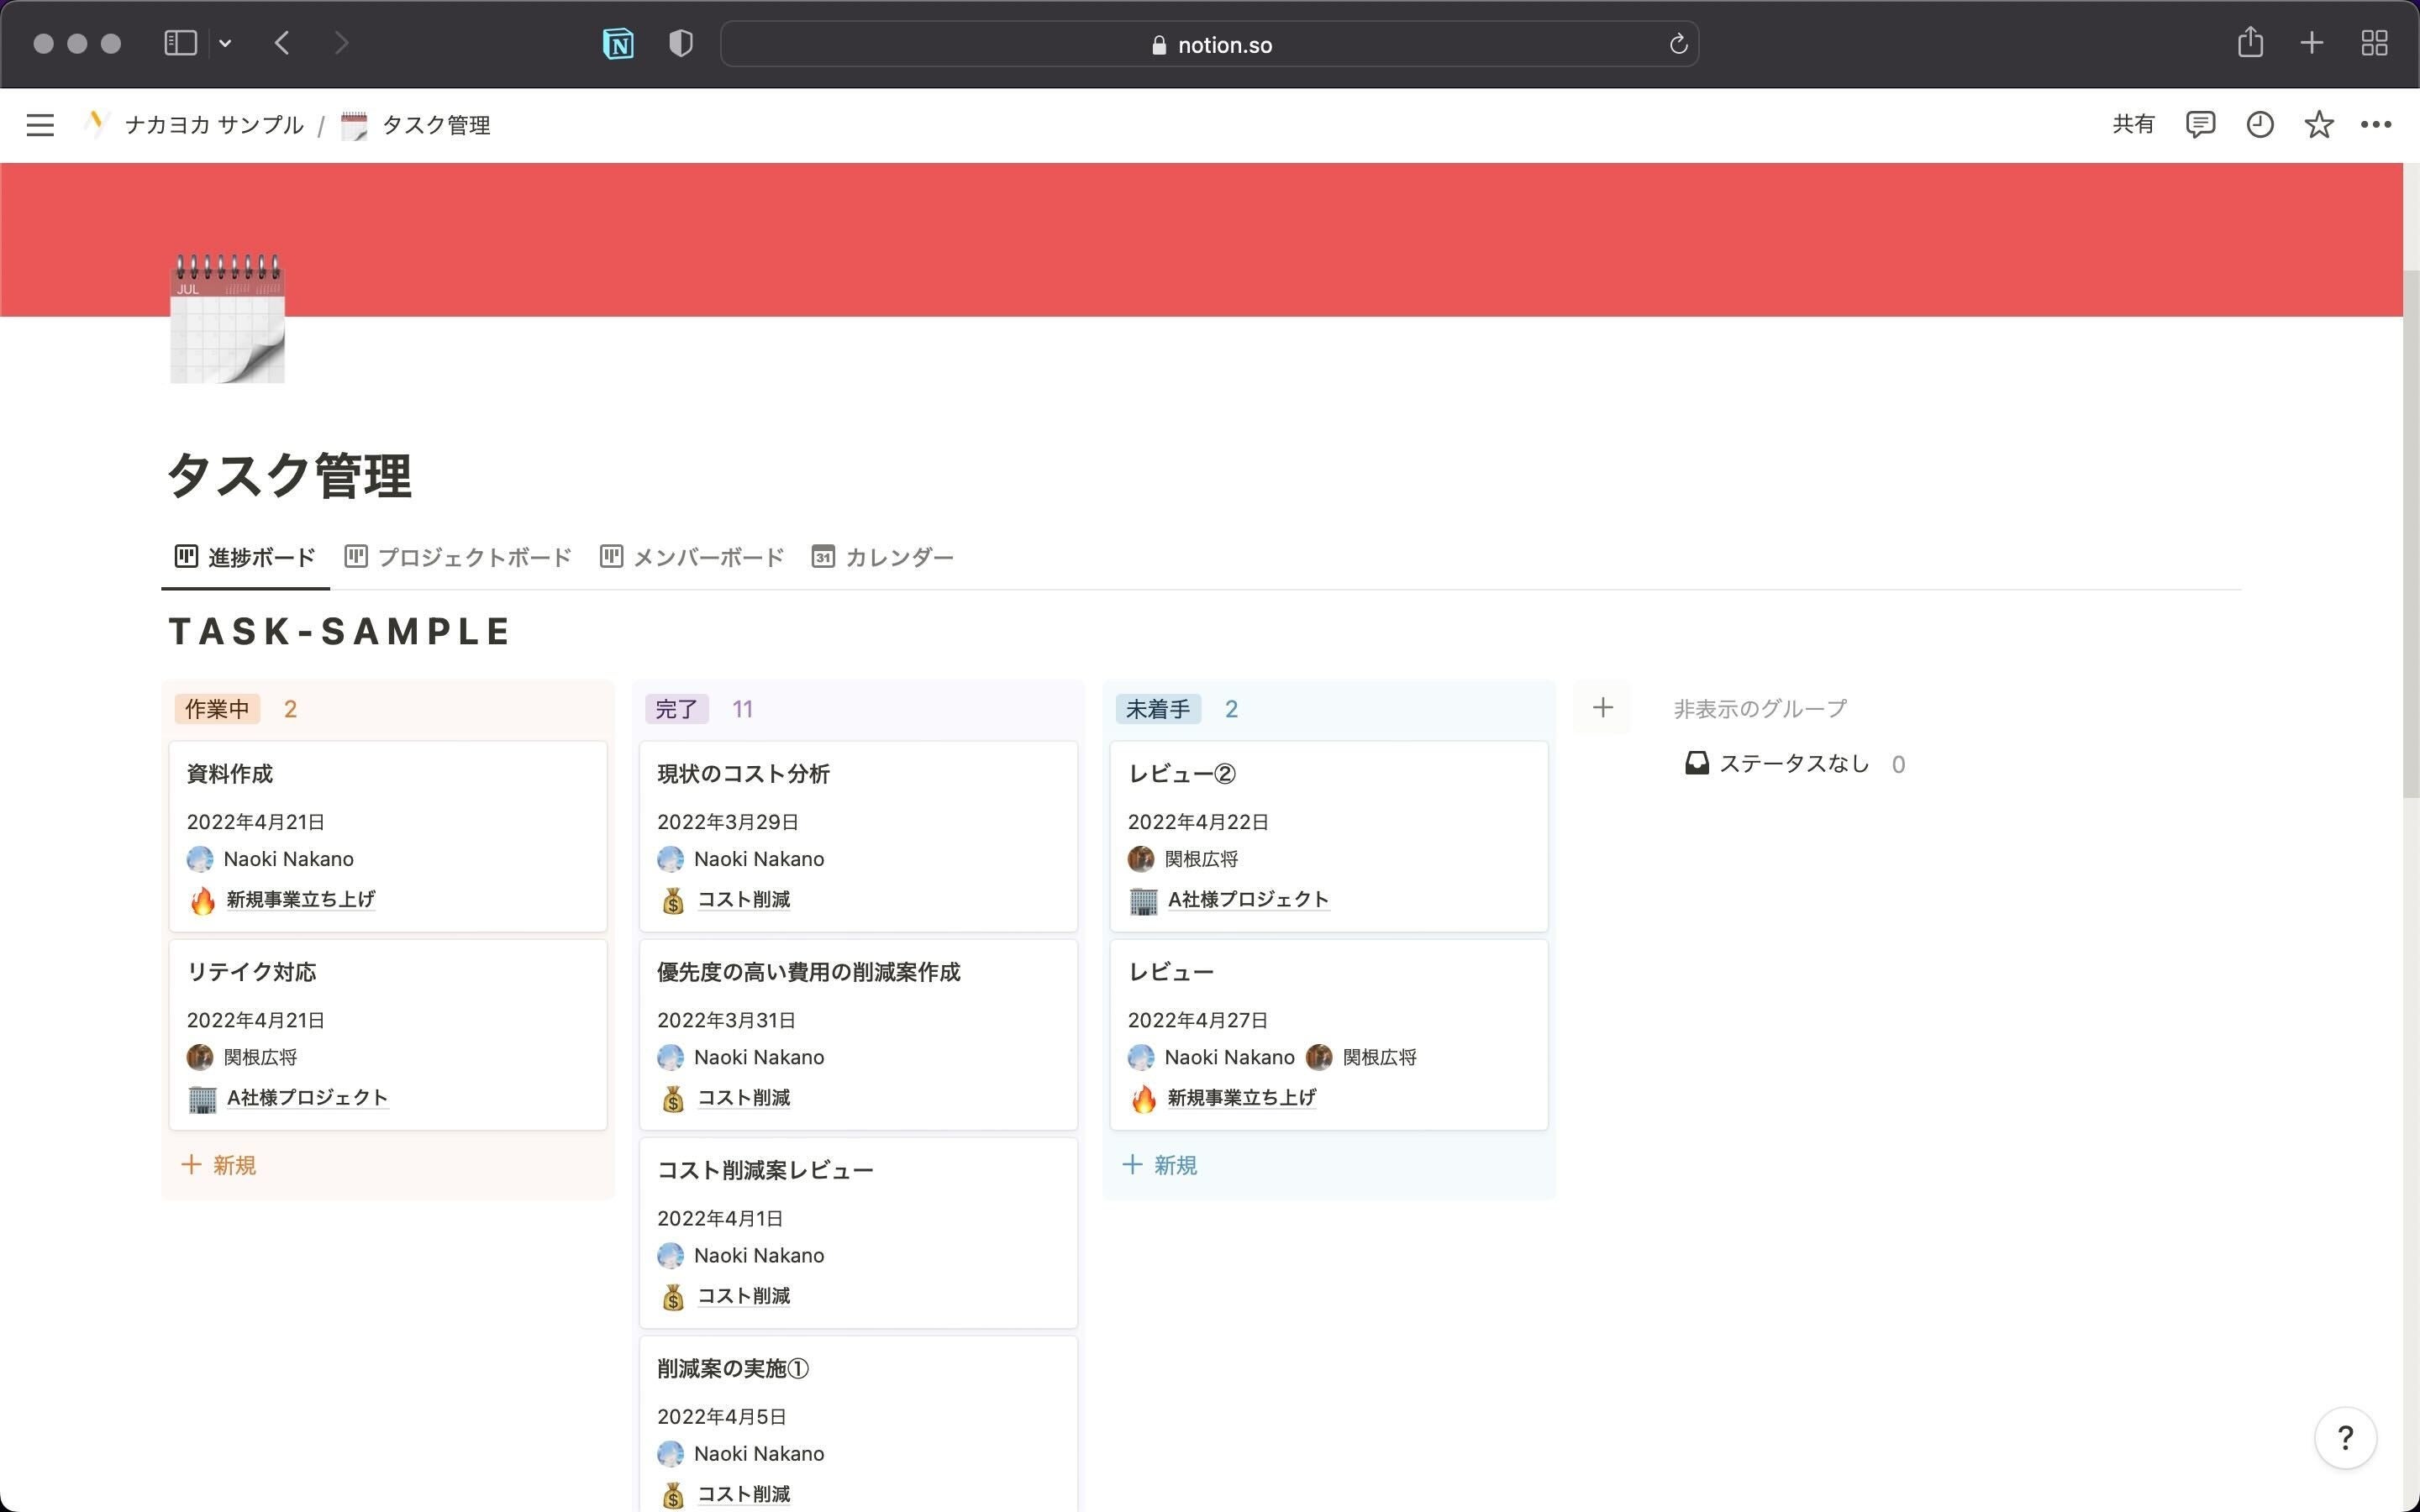Click the calendar page icon emoji
Screen dimensions: 2420x1512
tap(227, 320)
